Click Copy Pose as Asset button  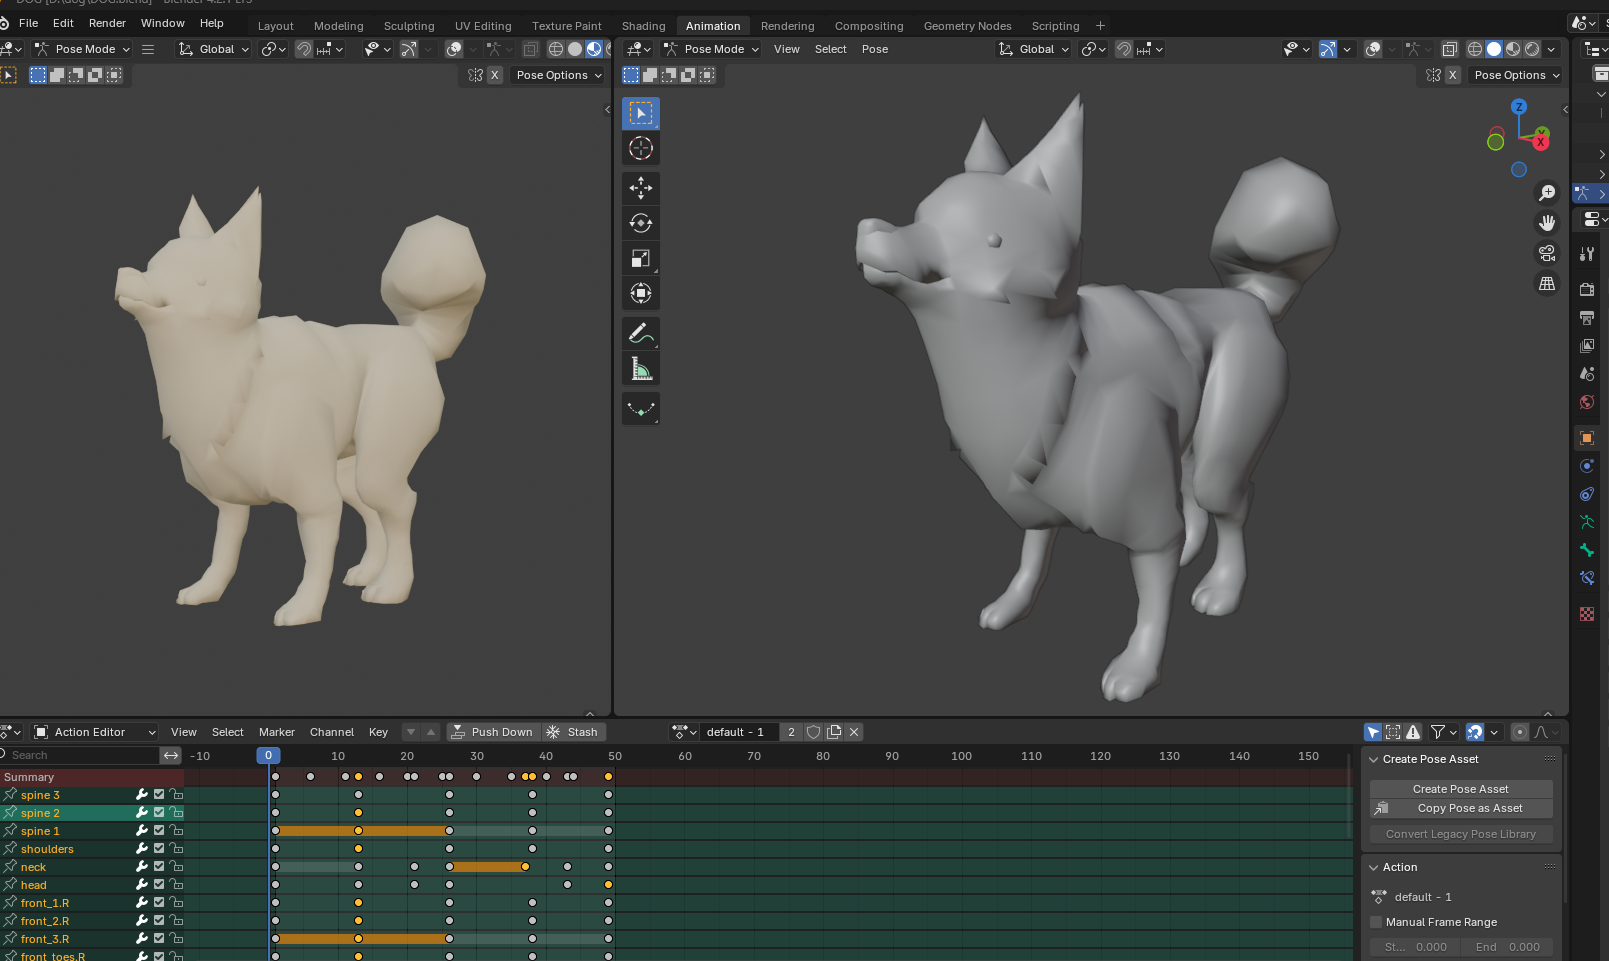coord(1460,808)
